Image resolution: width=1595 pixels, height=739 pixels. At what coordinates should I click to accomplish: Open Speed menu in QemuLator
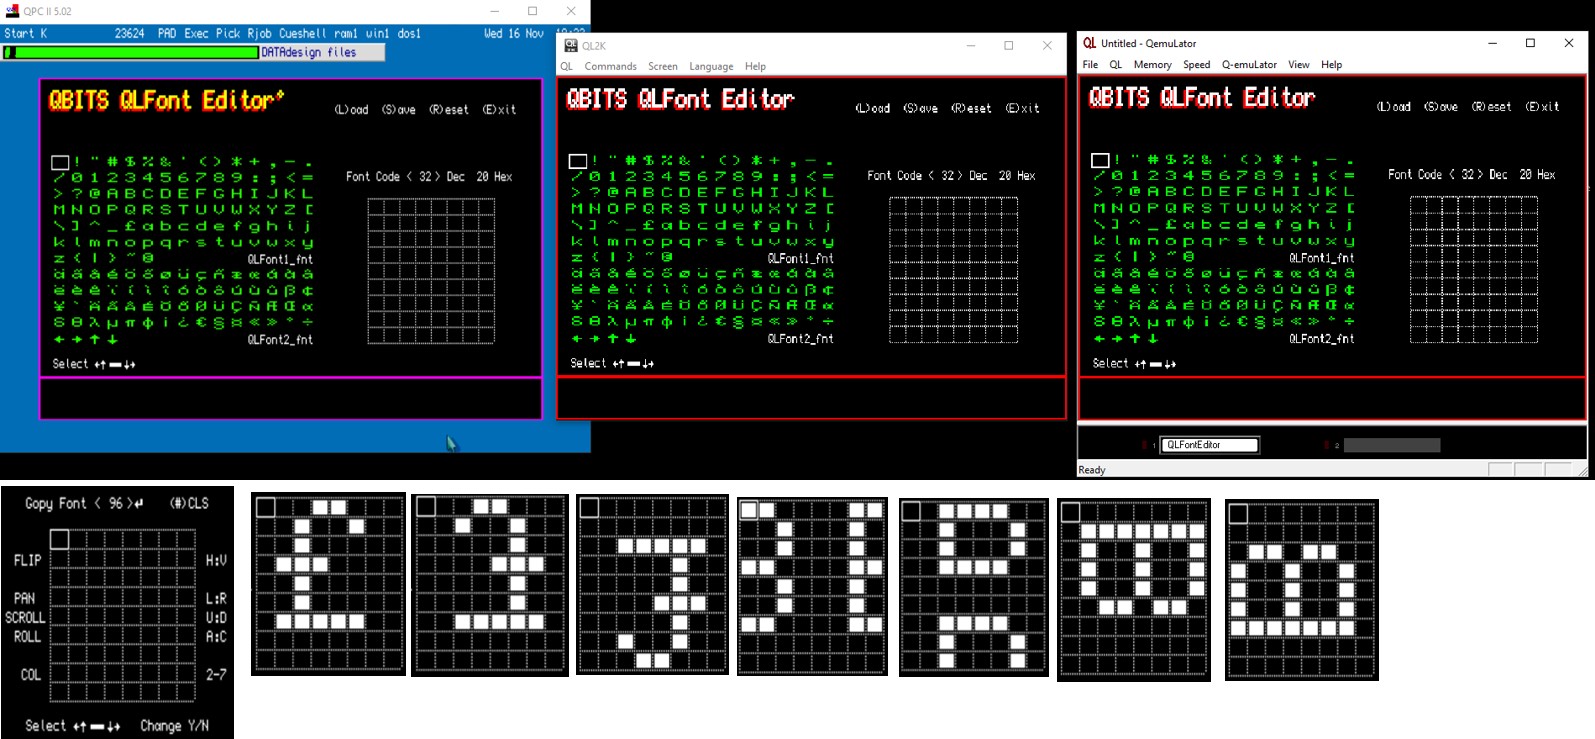1197,65
